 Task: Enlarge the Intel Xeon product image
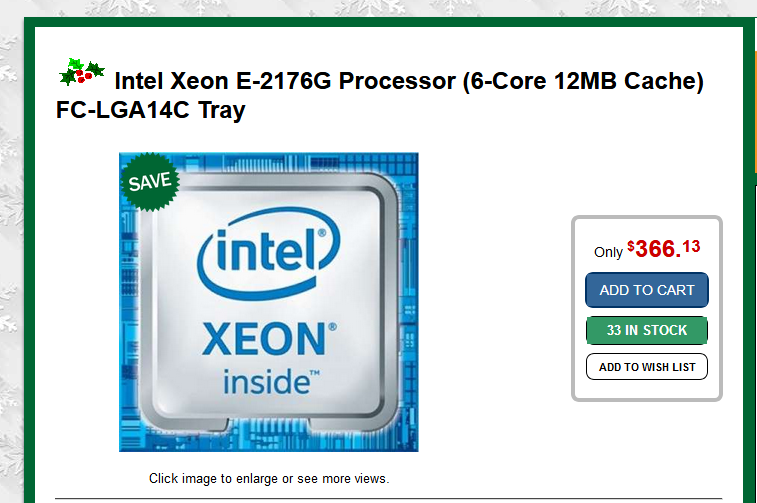pyautogui.click(x=268, y=302)
